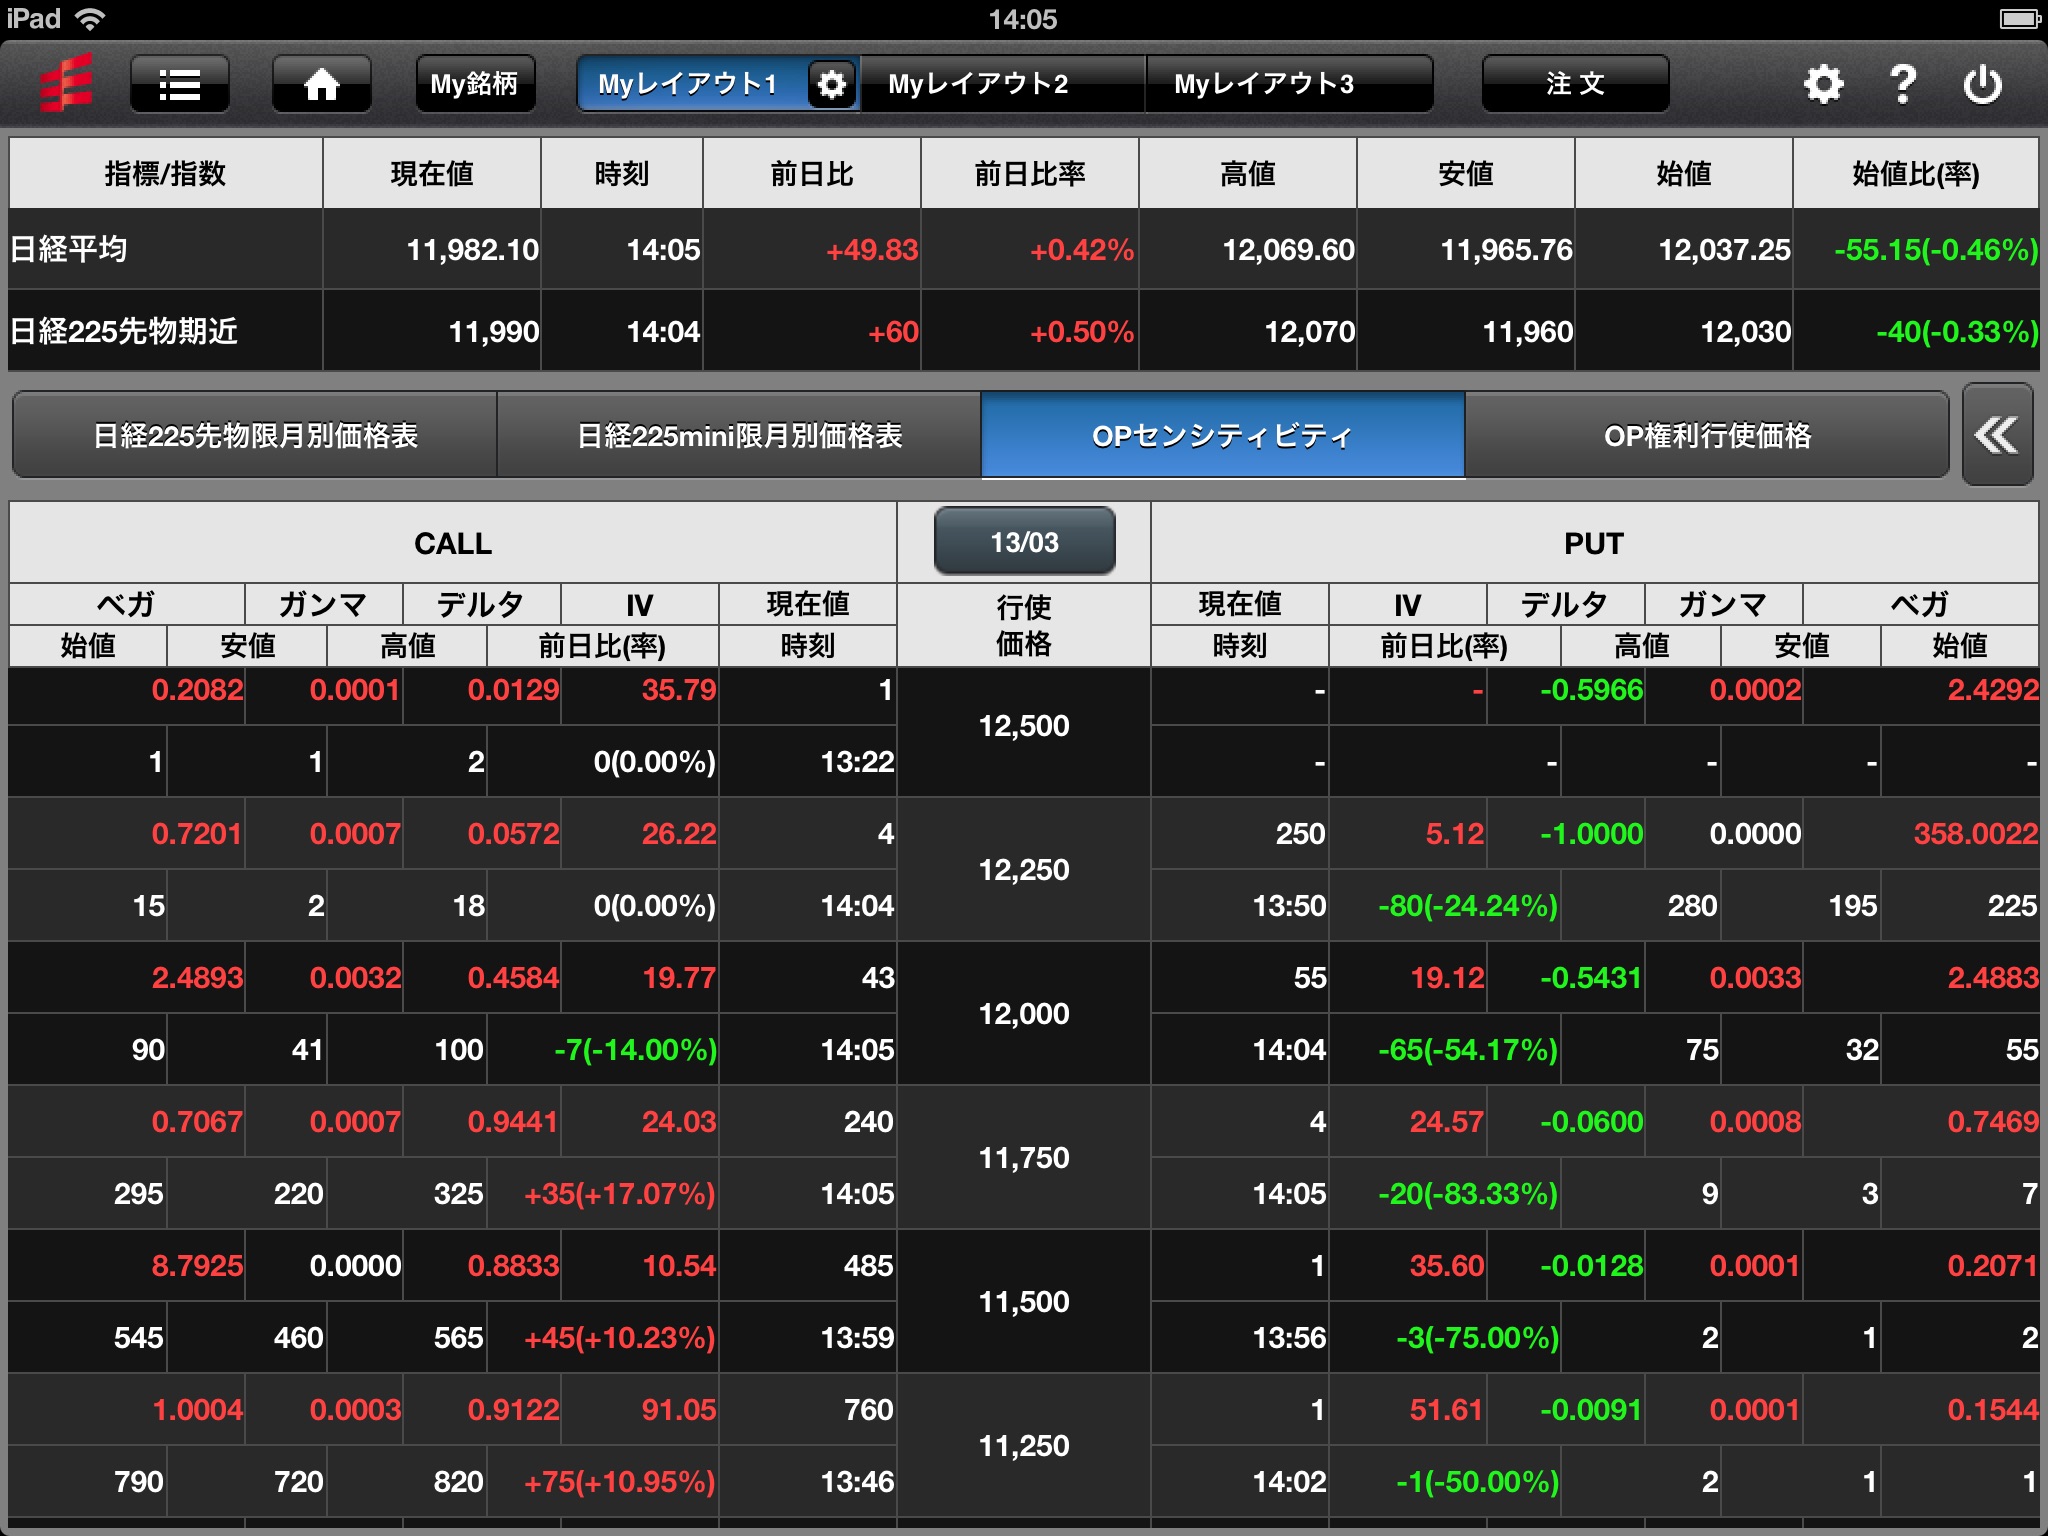
Task: Tap the 11,965.76 low value
Action: 1506,250
